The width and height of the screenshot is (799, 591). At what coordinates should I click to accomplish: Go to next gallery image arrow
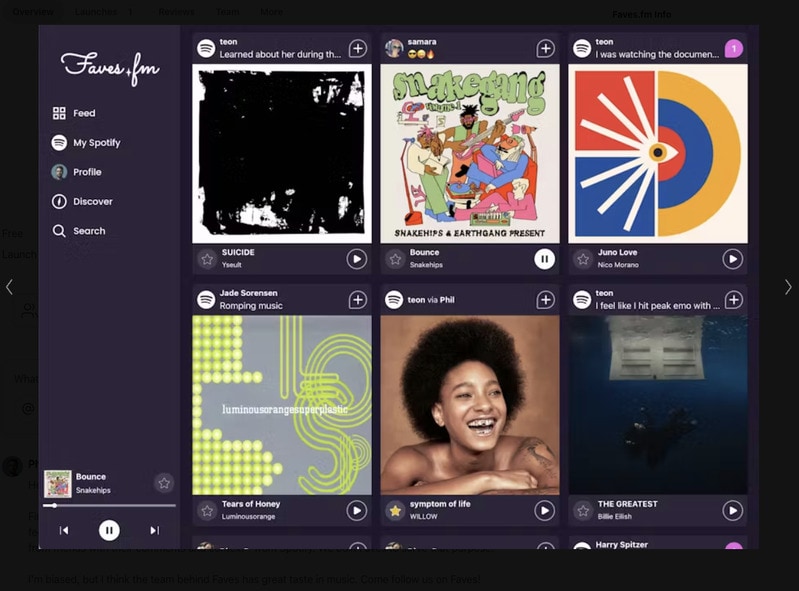pos(788,287)
